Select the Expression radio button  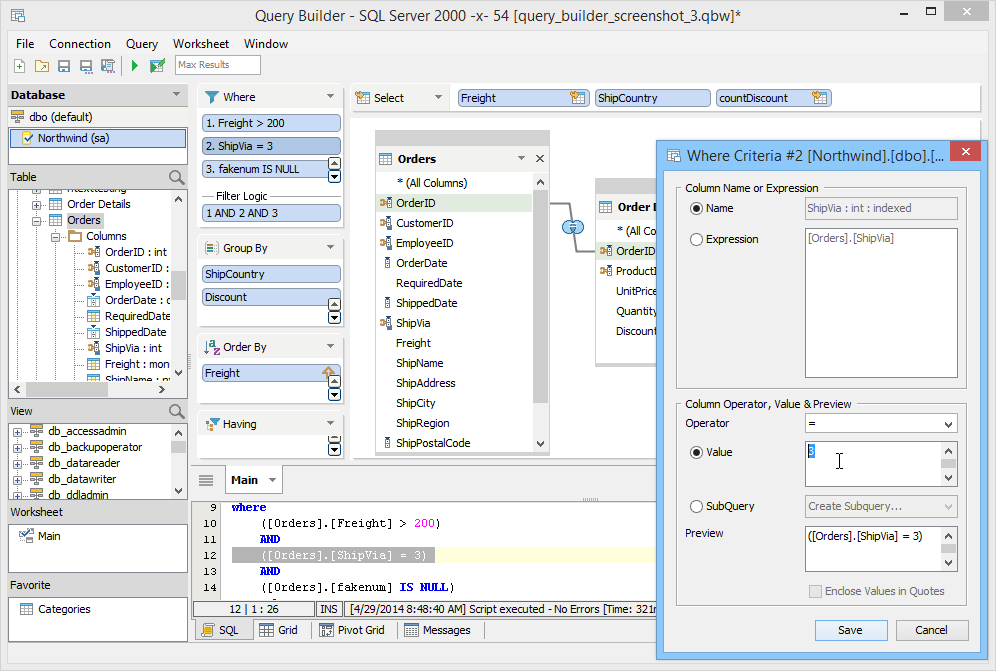click(x=696, y=240)
